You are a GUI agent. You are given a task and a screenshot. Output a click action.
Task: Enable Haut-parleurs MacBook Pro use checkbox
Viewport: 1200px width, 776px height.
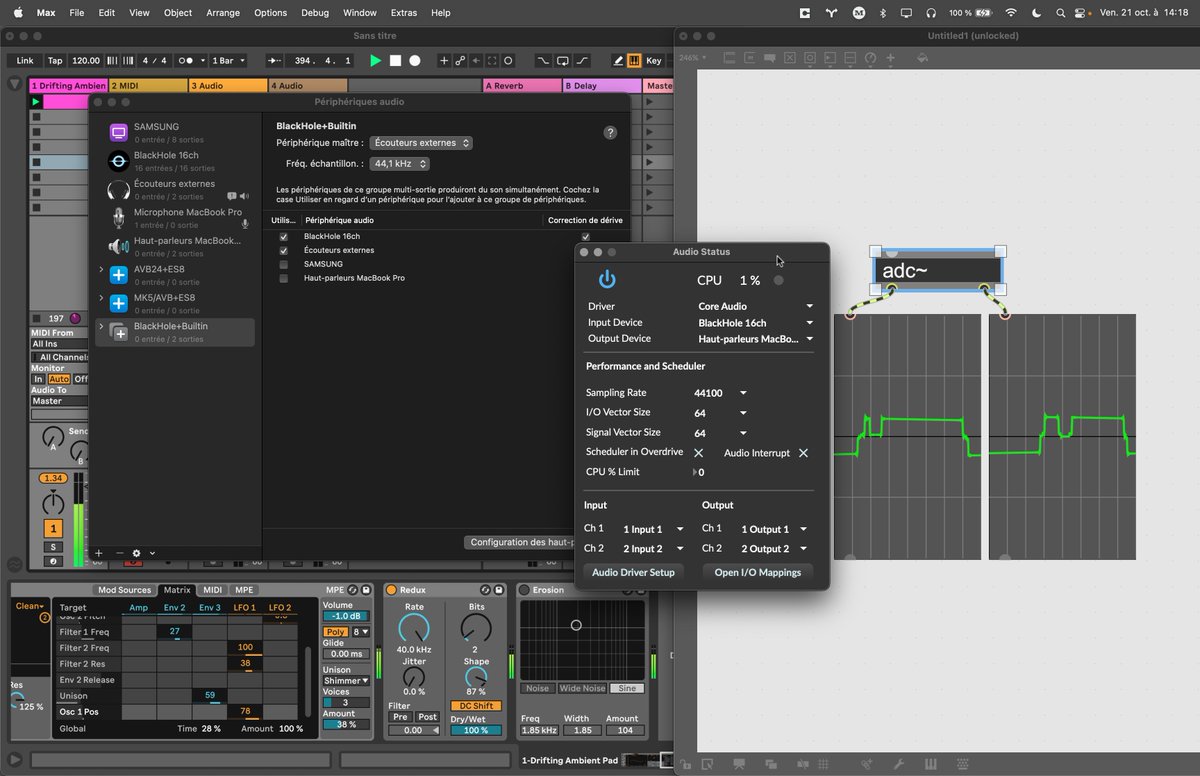click(284, 278)
